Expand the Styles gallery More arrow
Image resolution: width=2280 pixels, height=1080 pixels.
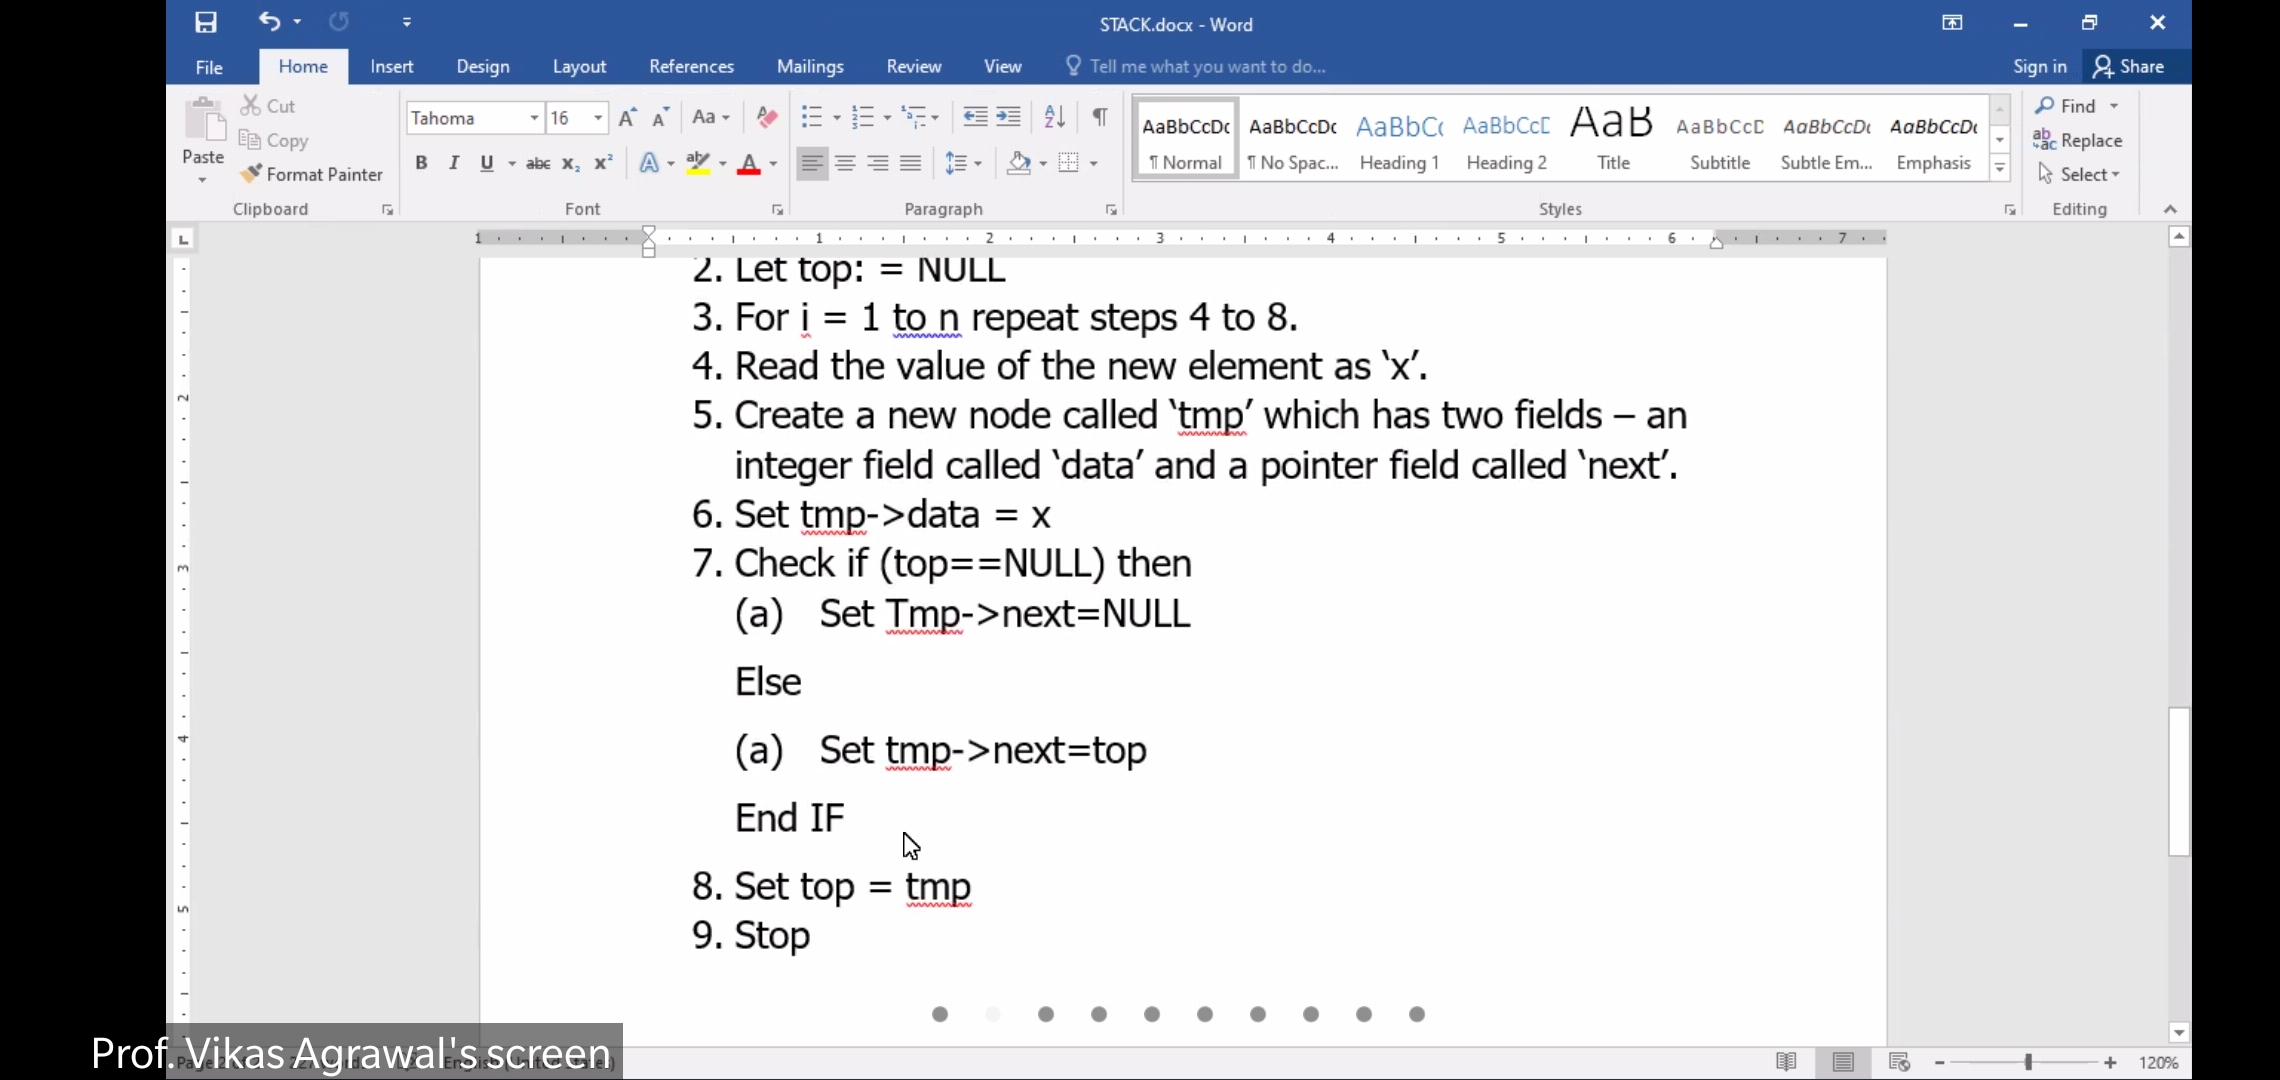2000,169
